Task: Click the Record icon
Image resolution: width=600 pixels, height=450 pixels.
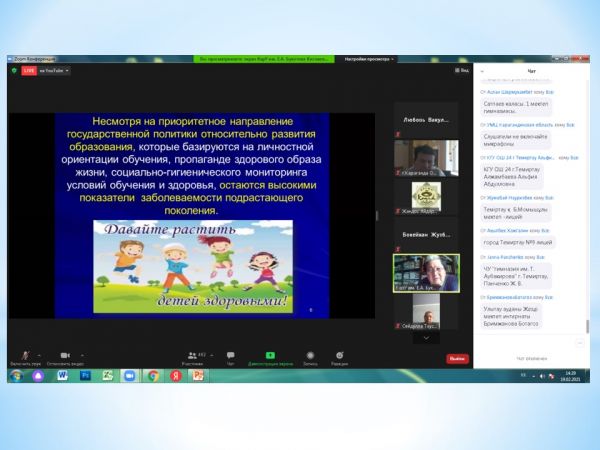Action: coord(310,355)
